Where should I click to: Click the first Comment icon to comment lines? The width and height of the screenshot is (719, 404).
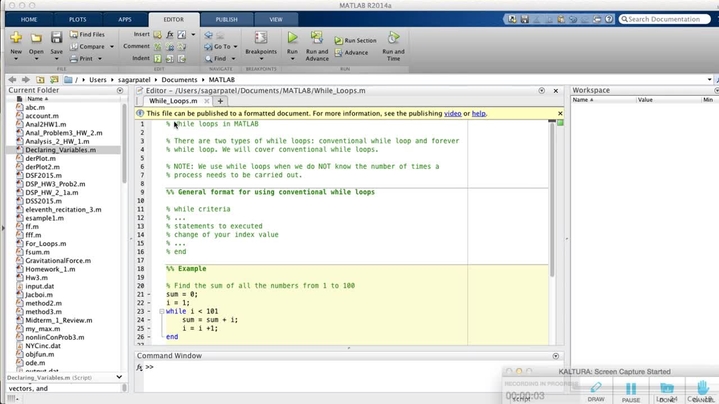coord(158,46)
